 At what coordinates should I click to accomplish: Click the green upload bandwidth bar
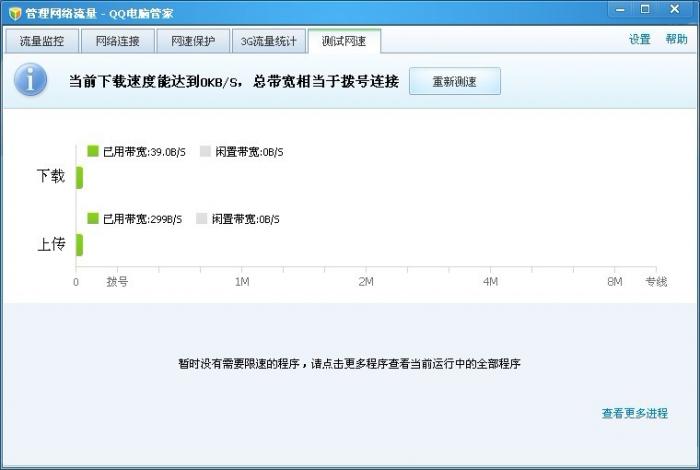coord(79,245)
